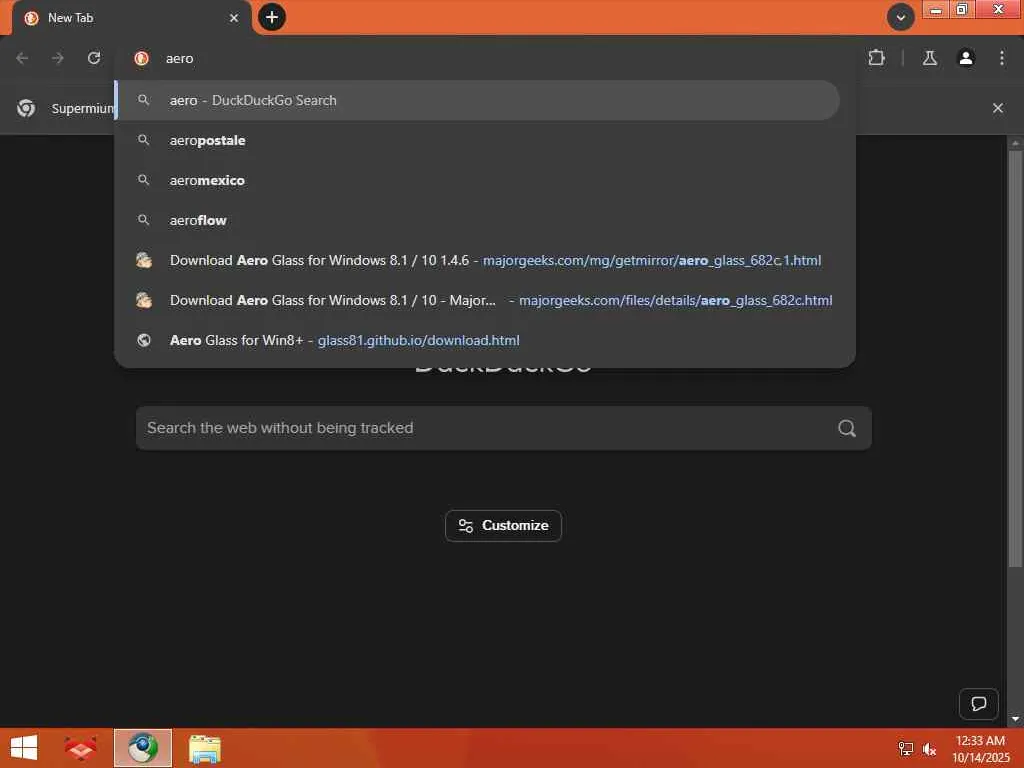
Task: Go forward with the forward arrow
Action: click(58, 58)
